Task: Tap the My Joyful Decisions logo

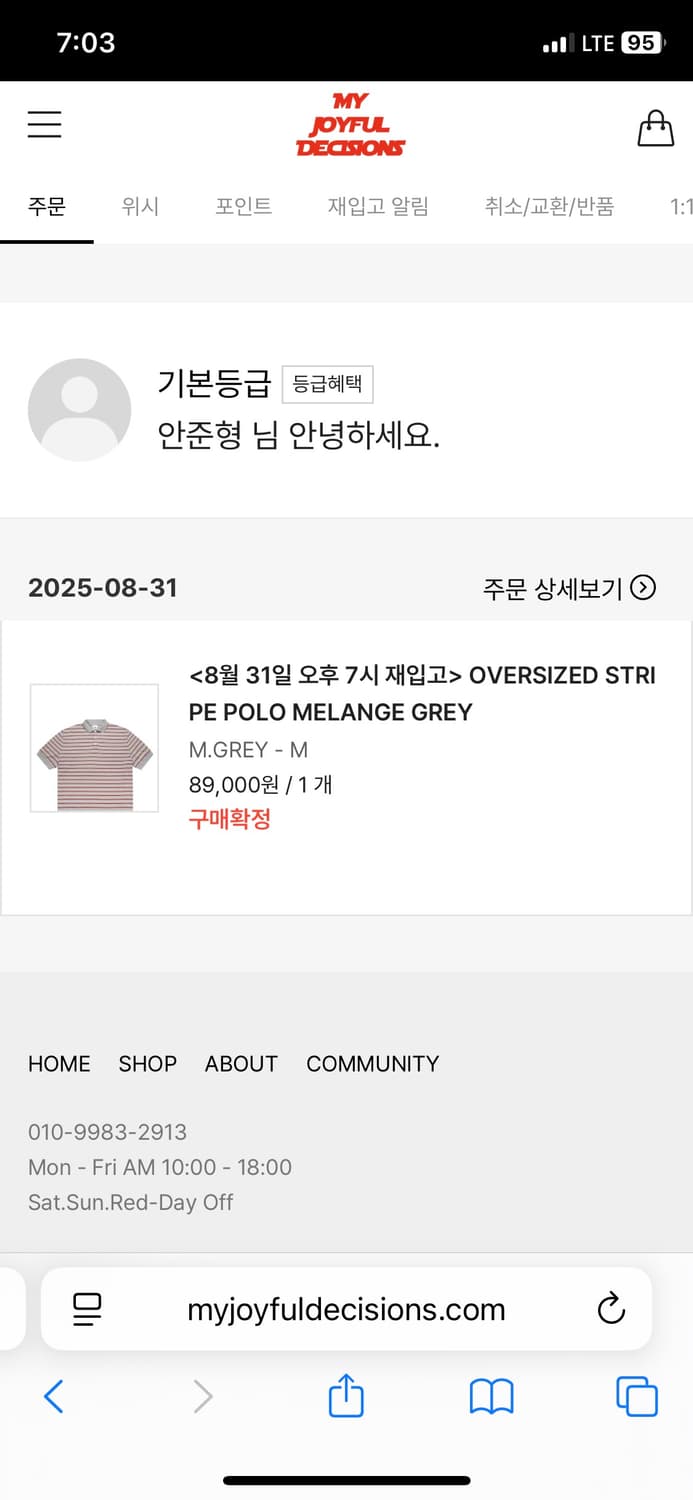Action: point(350,125)
